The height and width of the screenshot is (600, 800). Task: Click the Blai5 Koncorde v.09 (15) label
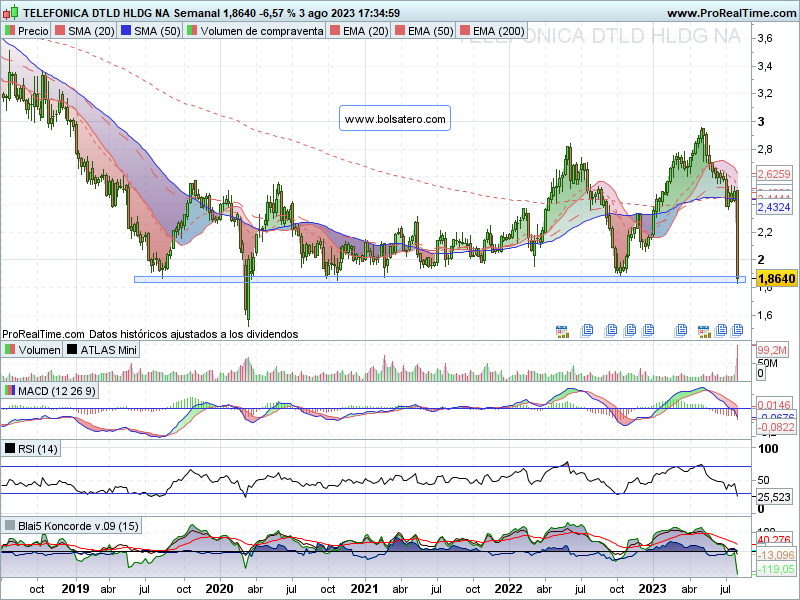click(78, 526)
